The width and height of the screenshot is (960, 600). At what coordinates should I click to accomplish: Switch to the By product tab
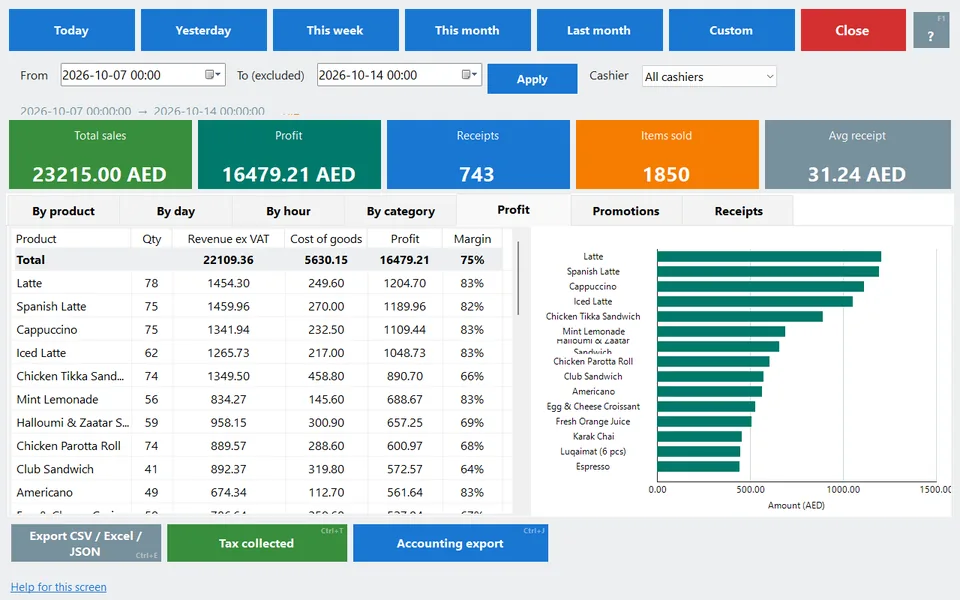pos(63,211)
